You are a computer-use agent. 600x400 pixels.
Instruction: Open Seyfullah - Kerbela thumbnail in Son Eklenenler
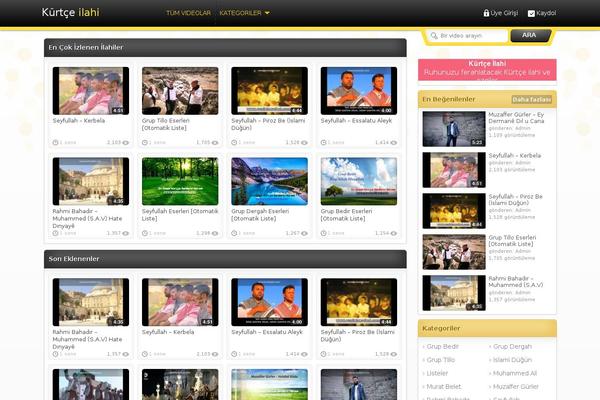click(180, 302)
